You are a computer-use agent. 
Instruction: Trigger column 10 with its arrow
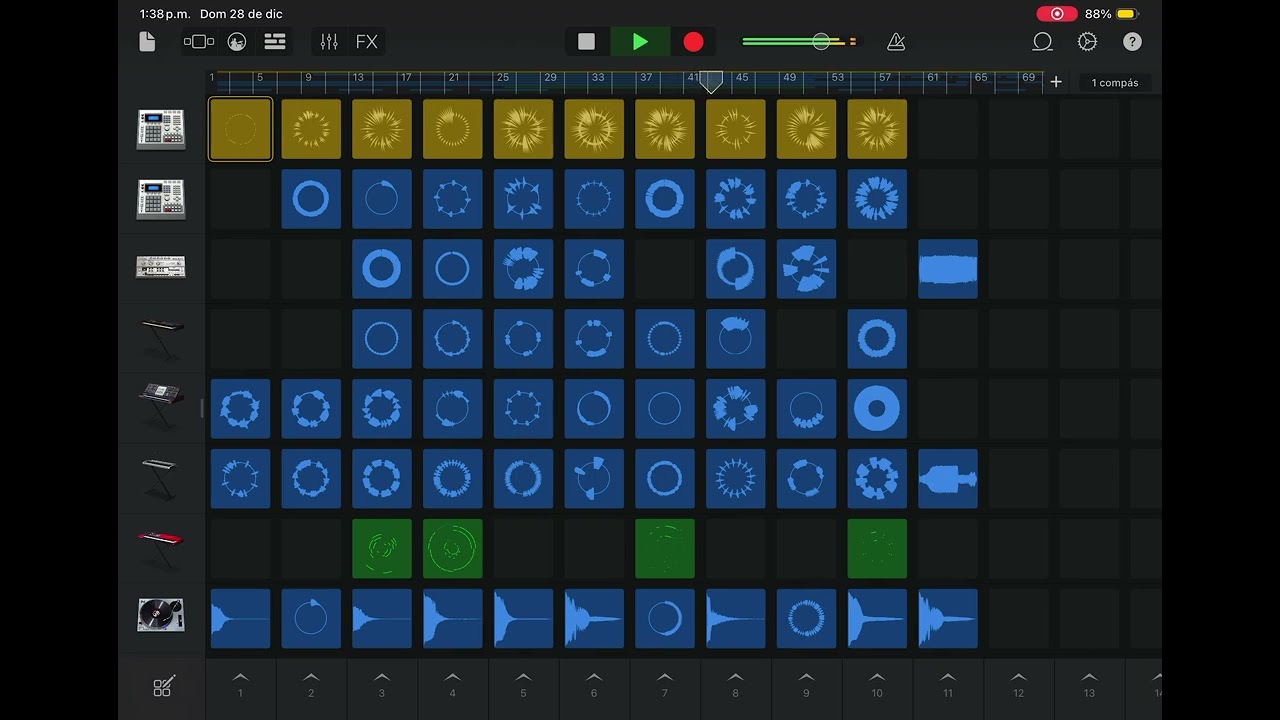(877, 684)
